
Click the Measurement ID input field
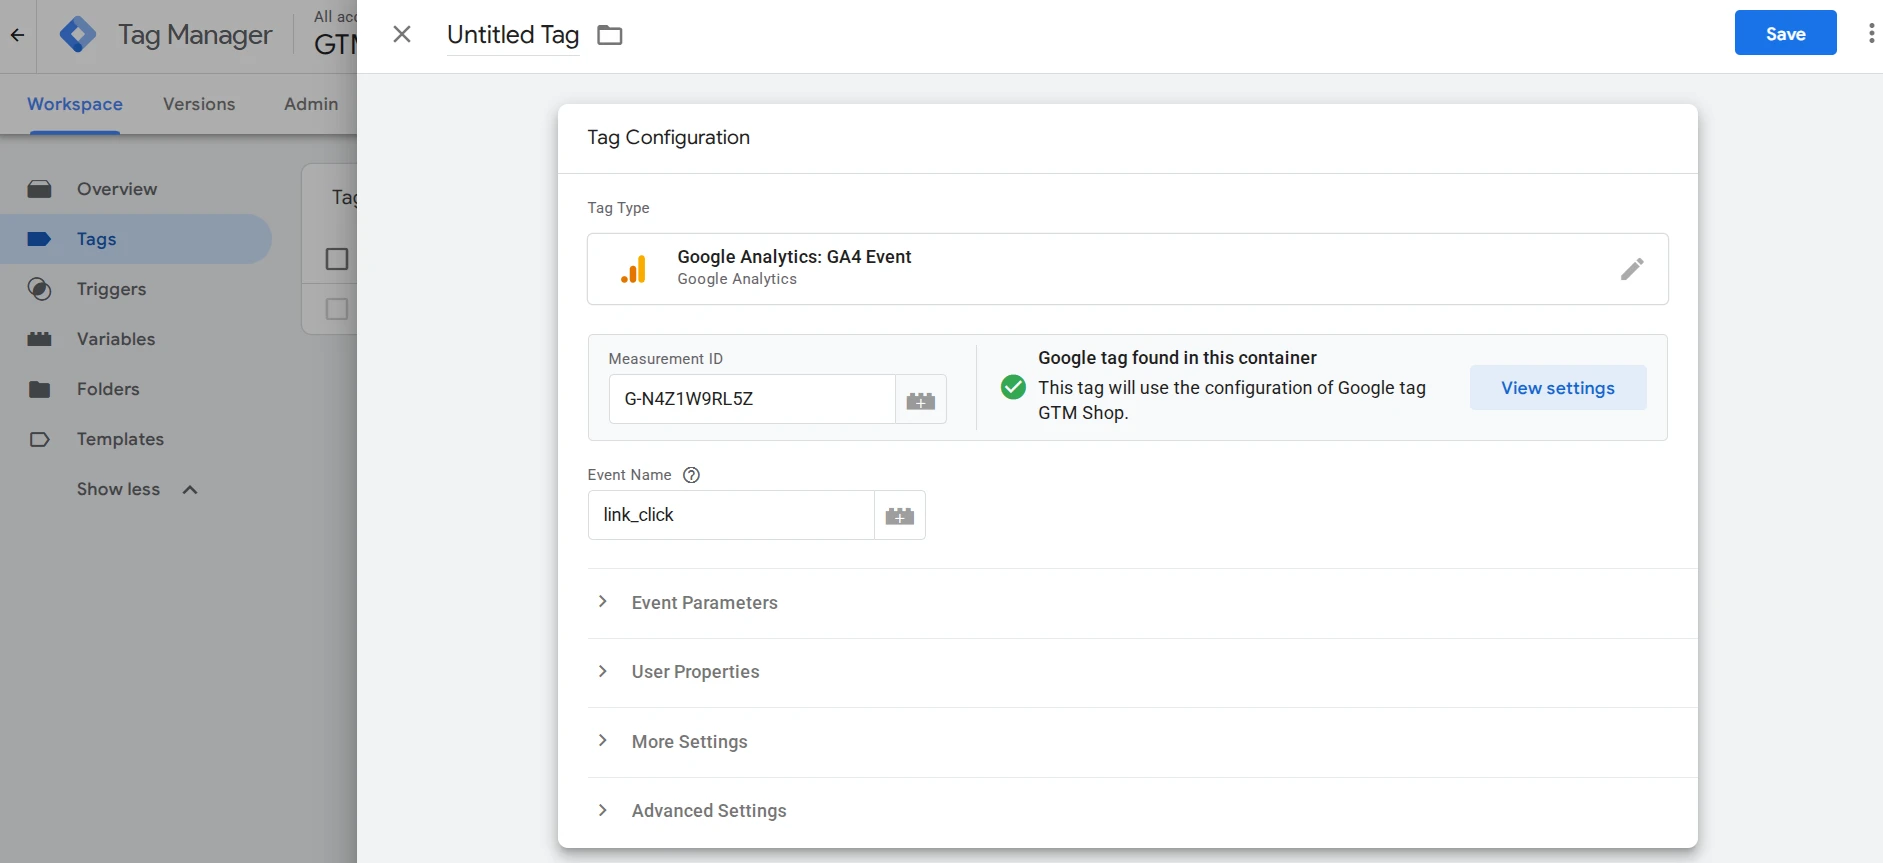(752, 399)
